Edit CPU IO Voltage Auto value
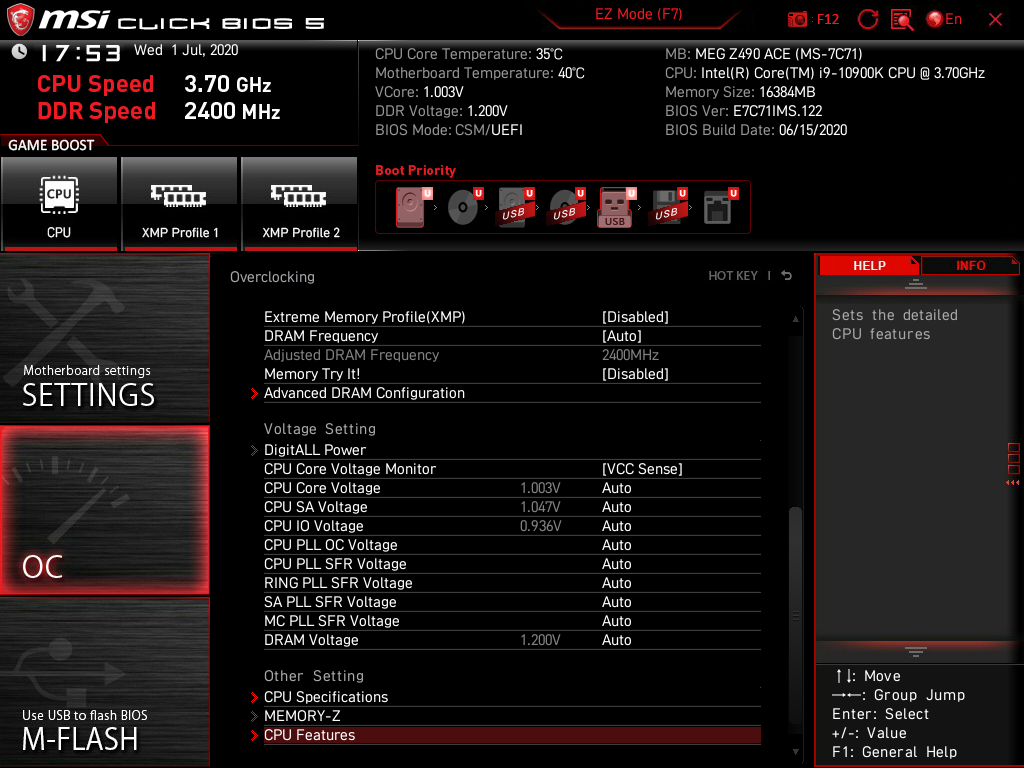 pos(616,526)
